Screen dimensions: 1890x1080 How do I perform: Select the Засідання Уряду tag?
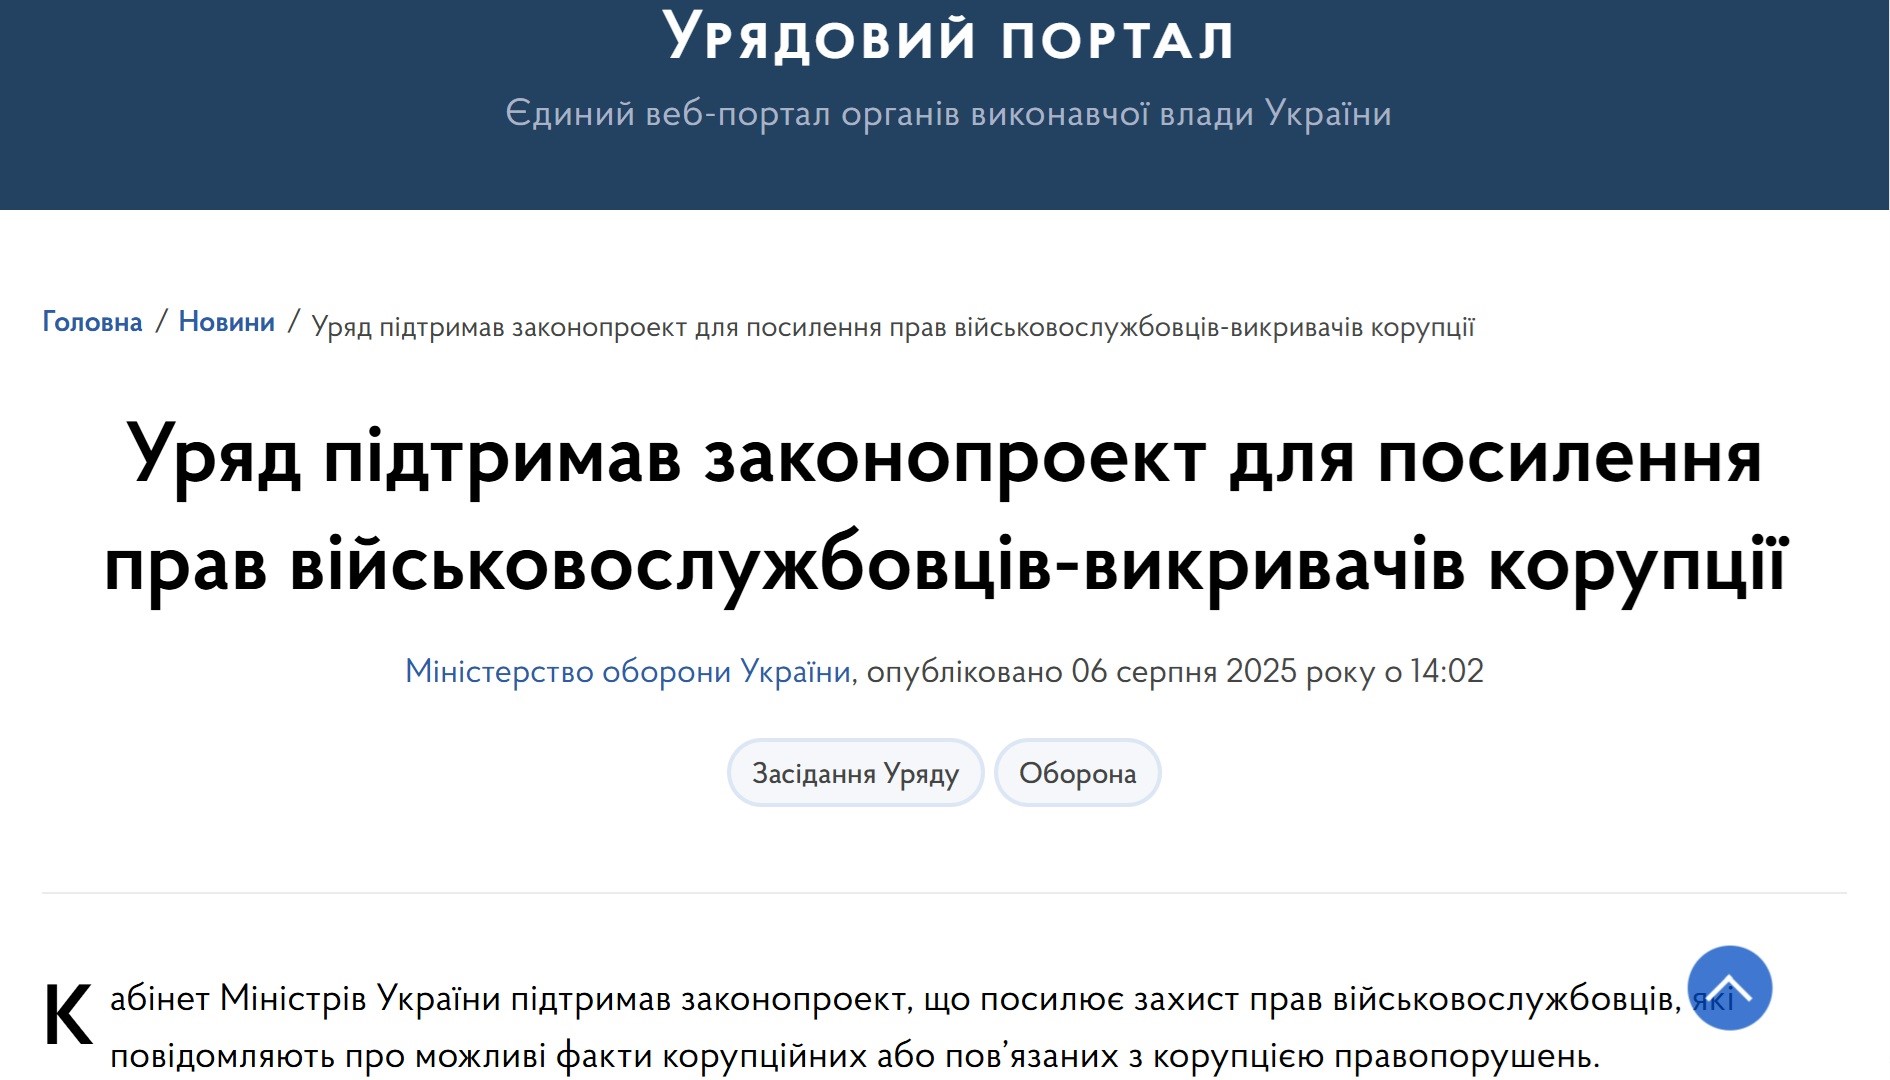tap(855, 773)
